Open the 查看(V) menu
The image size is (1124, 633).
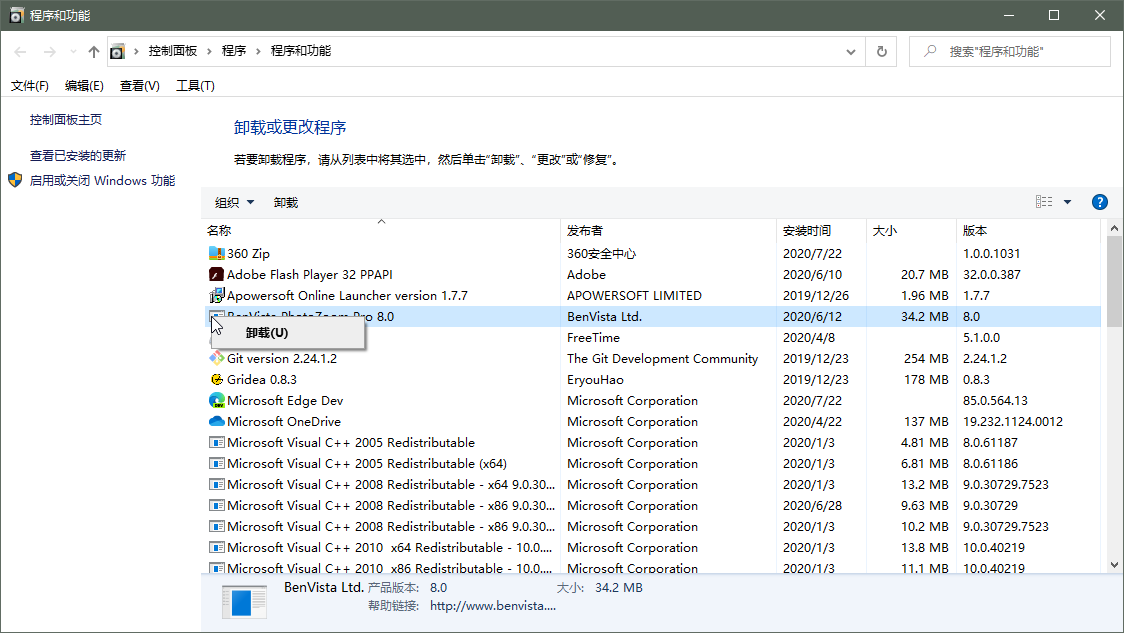[139, 86]
